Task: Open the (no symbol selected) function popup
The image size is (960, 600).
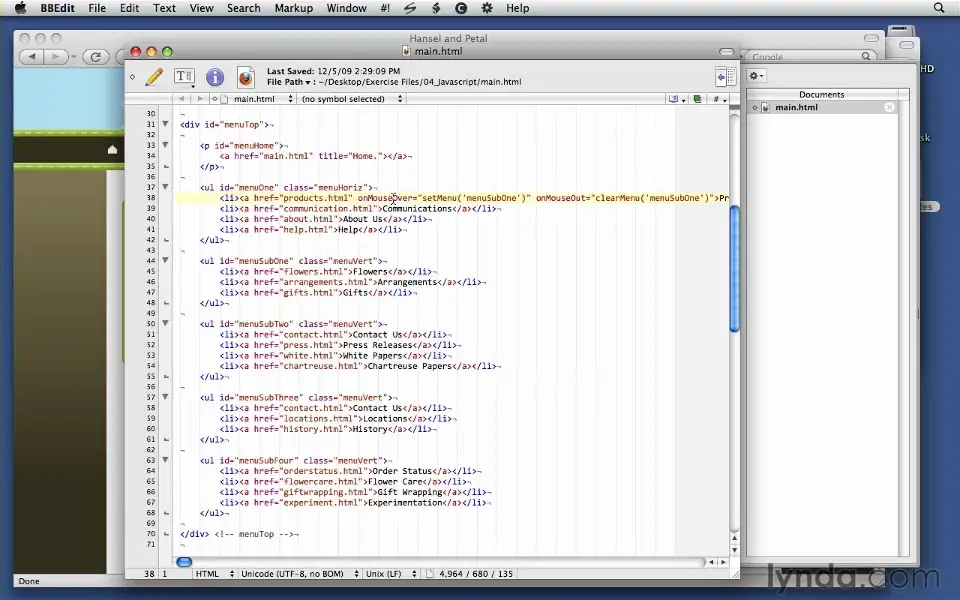Action: click(x=351, y=99)
